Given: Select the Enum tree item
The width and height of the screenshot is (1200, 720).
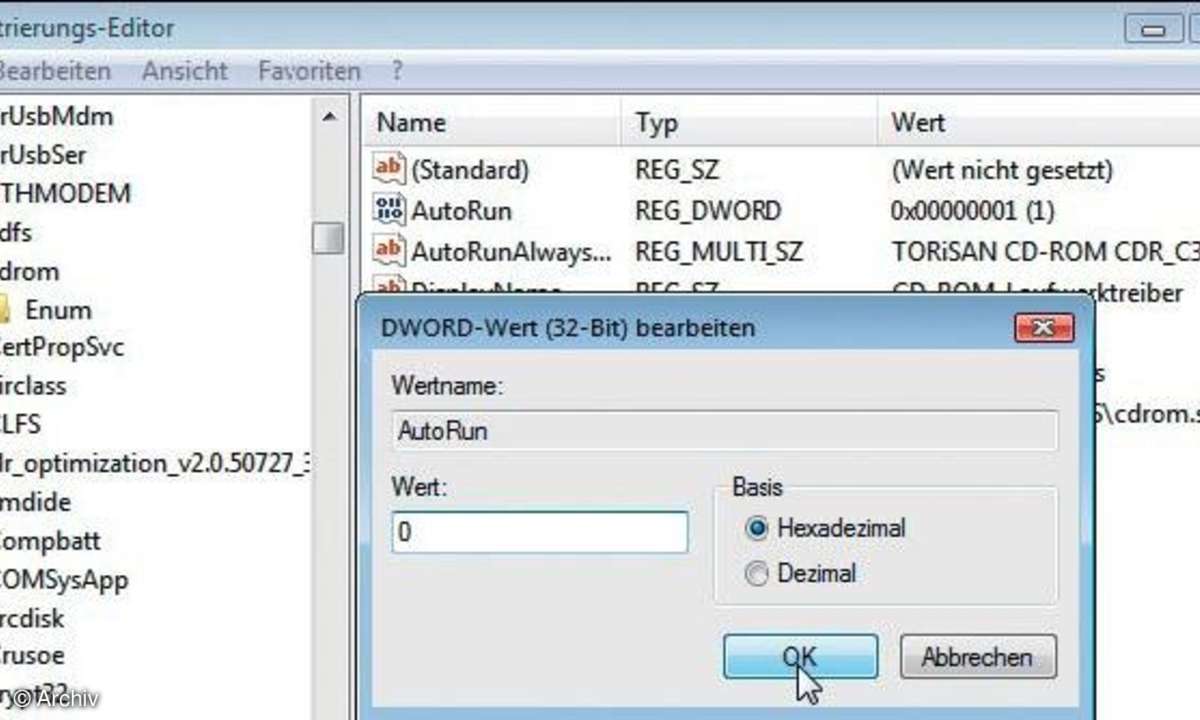Looking at the screenshot, I should point(58,310).
